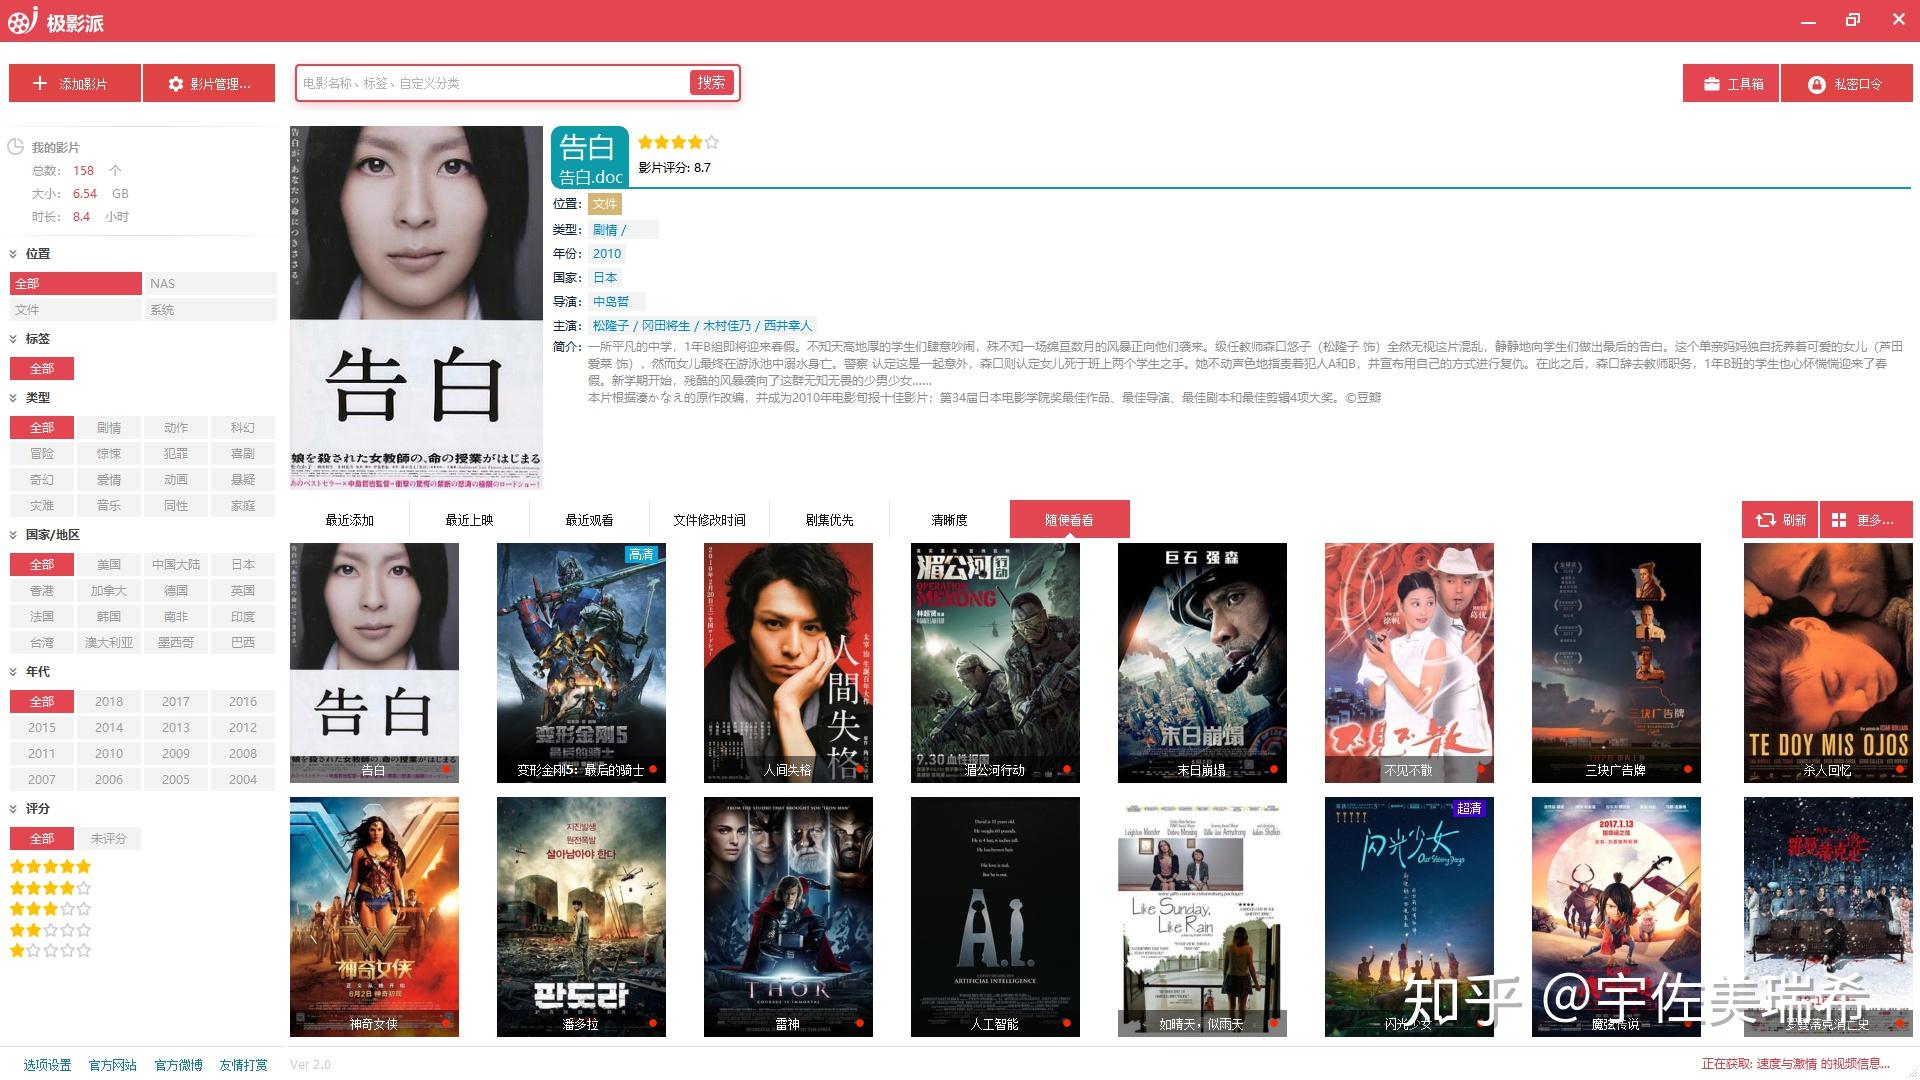1920x1080 pixels.
Task: Filter by one-star rating
Action: 51,951
